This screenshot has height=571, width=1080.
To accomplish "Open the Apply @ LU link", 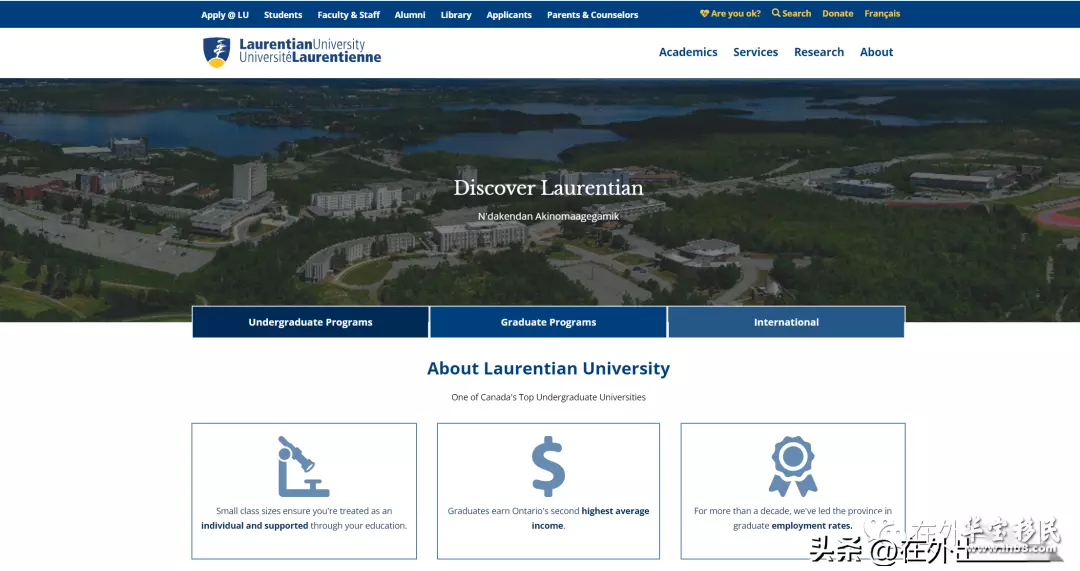I will [x=225, y=14].
